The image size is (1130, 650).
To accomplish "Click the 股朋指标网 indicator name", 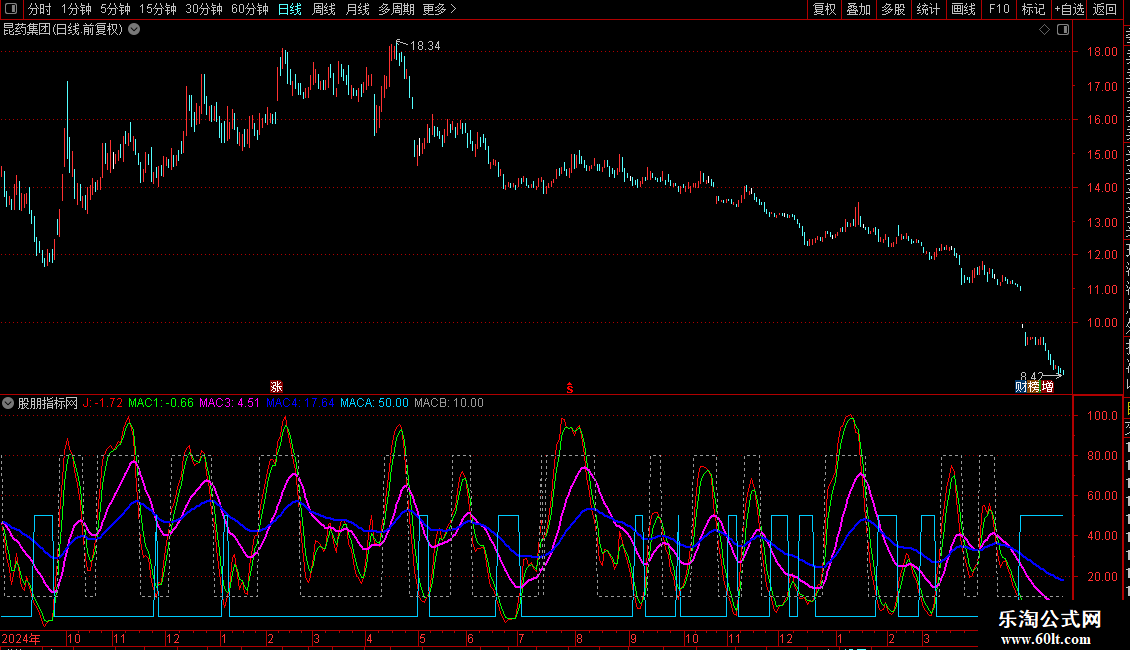I will (48, 403).
